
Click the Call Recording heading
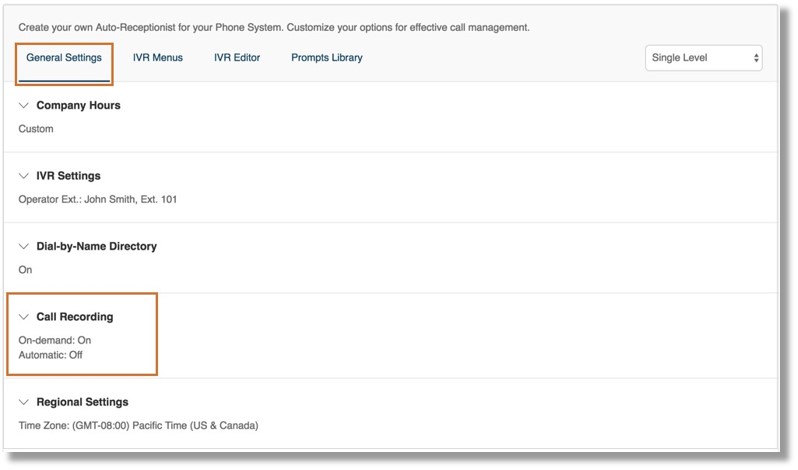point(75,317)
